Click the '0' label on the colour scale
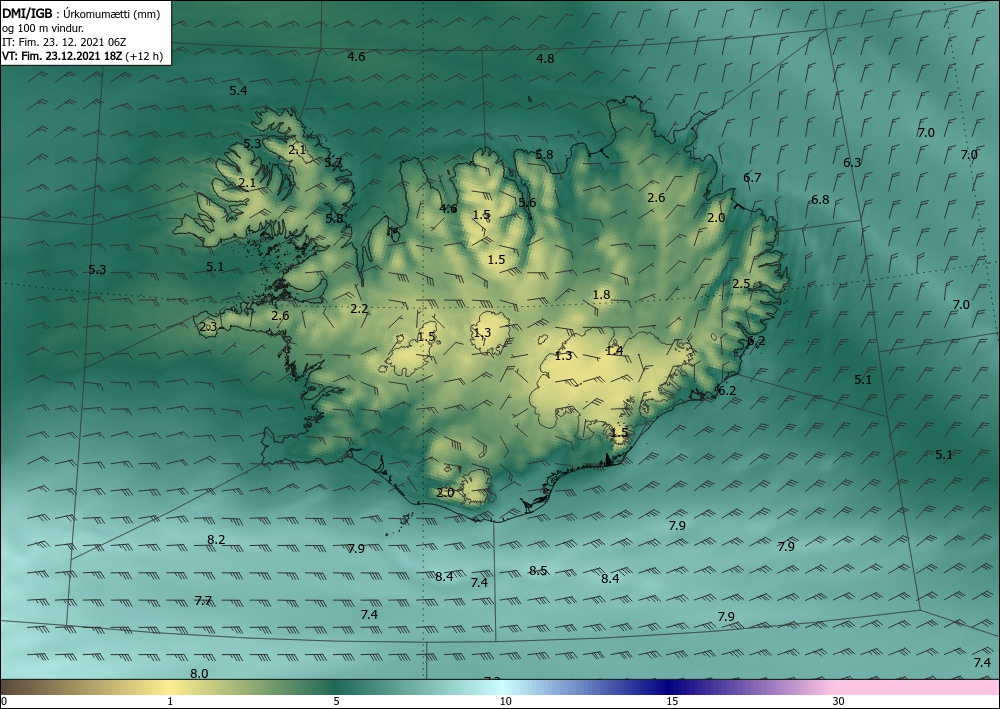 4,701
